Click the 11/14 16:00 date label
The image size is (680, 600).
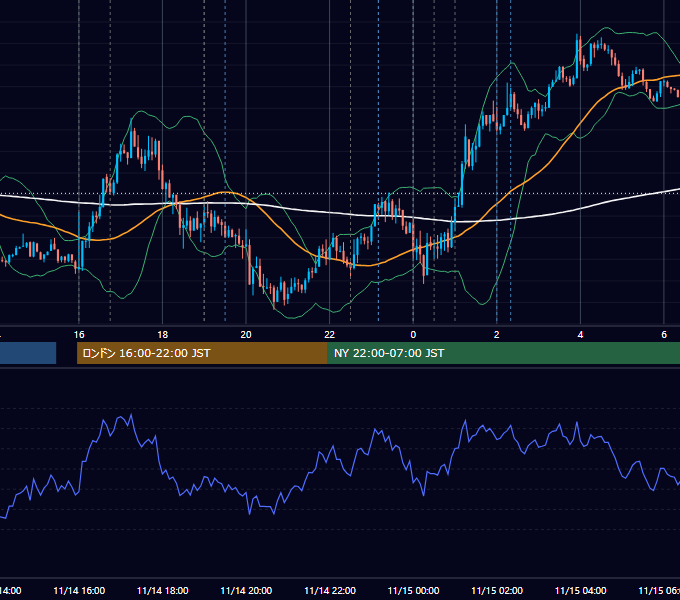coord(79,590)
